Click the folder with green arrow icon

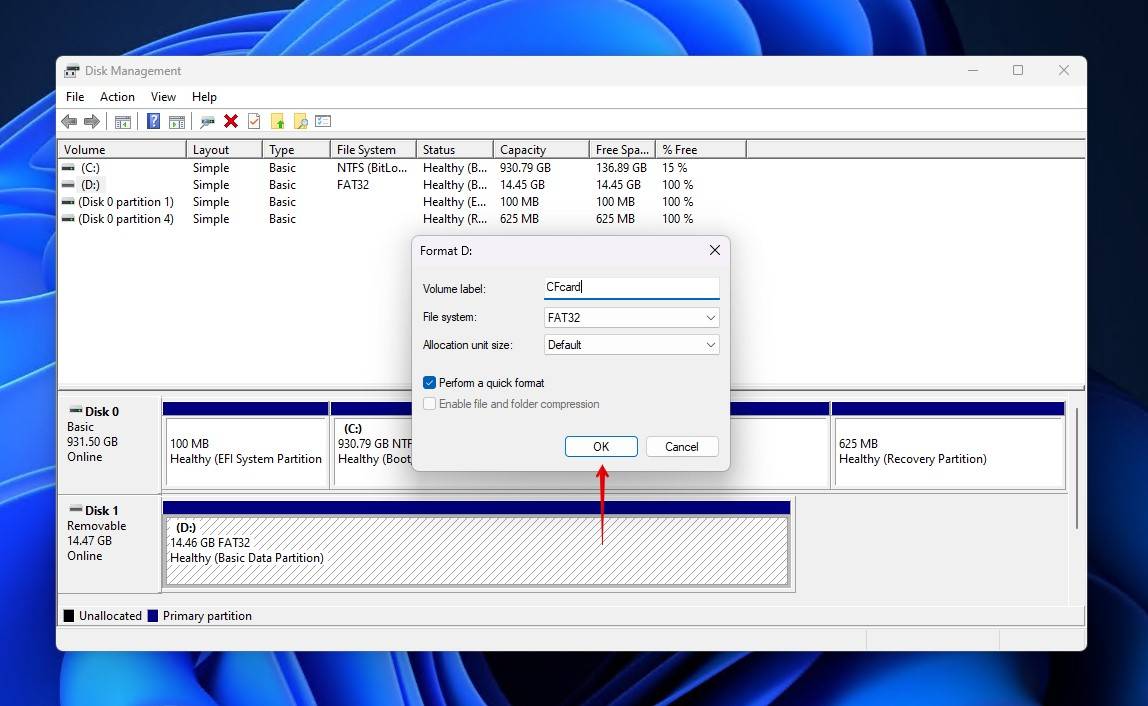coord(277,121)
